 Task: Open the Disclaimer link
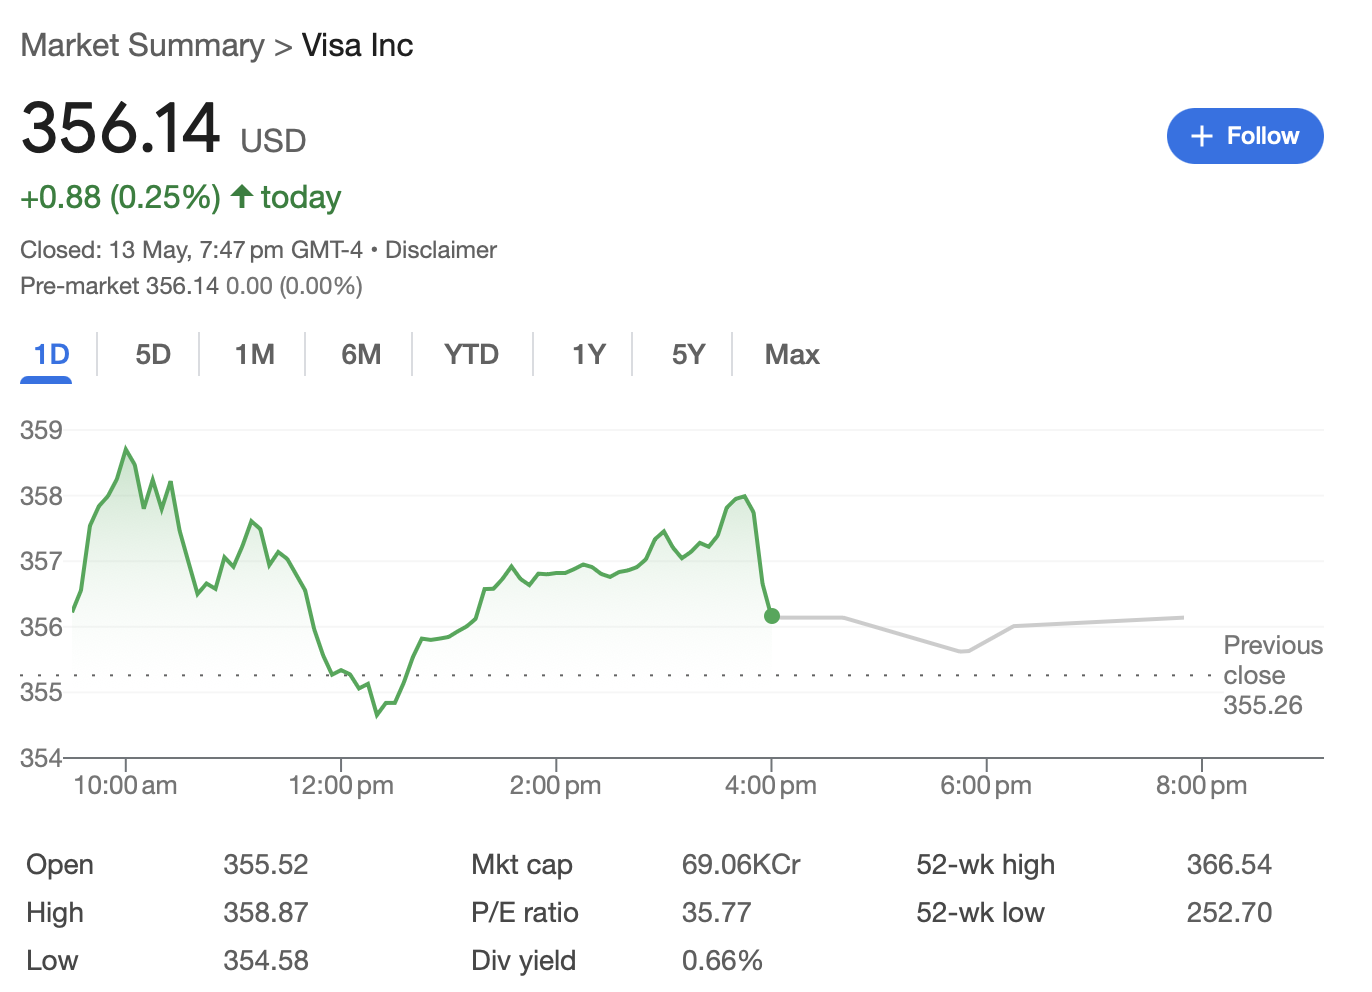(x=441, y=250)
